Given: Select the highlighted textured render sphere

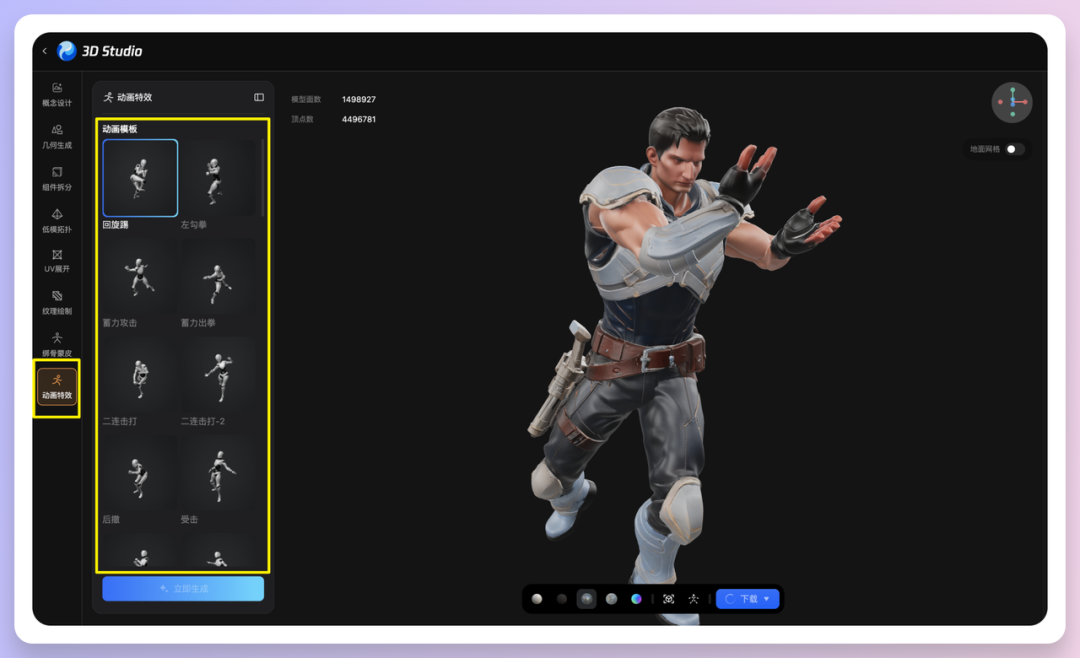Looking at the screenshot, I should [x=586, y=599].
